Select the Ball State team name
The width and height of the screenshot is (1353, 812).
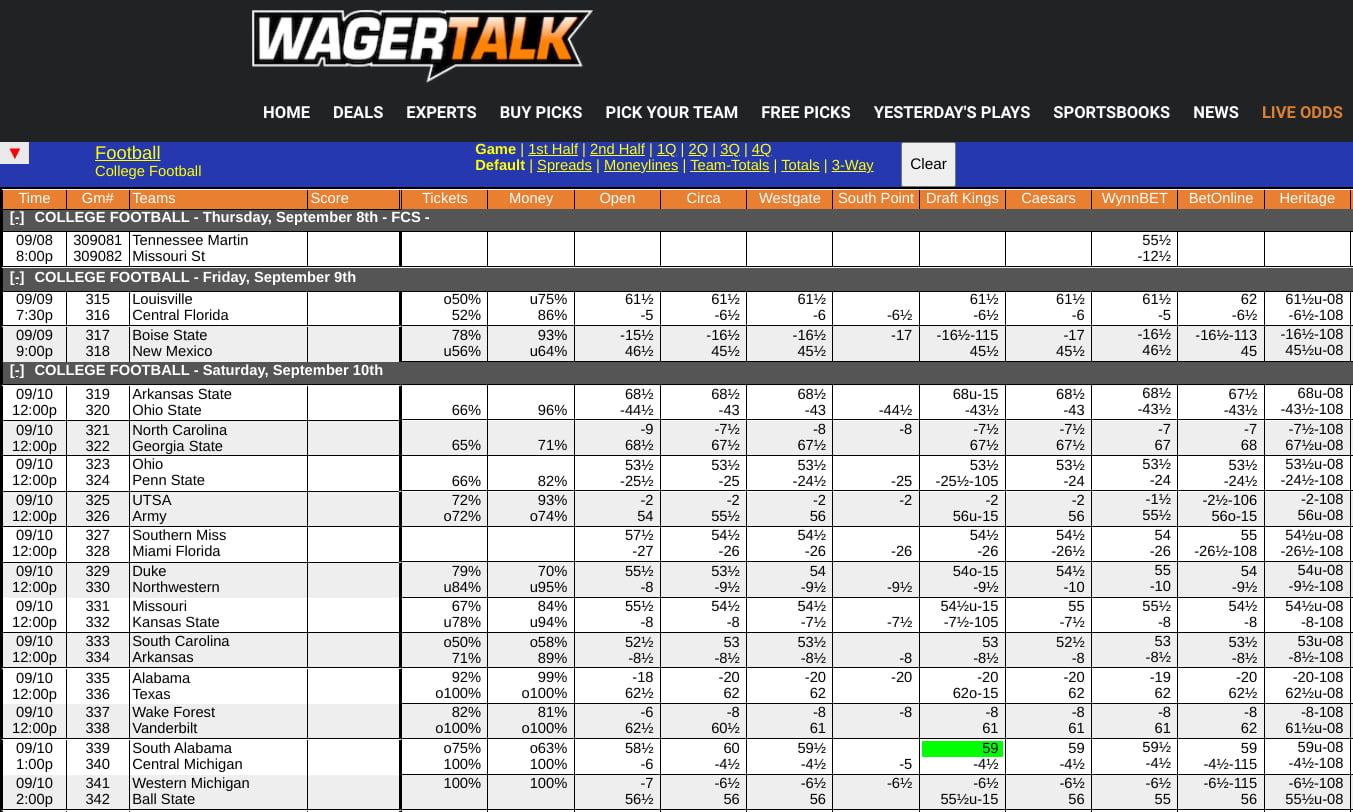pos(164,799)
